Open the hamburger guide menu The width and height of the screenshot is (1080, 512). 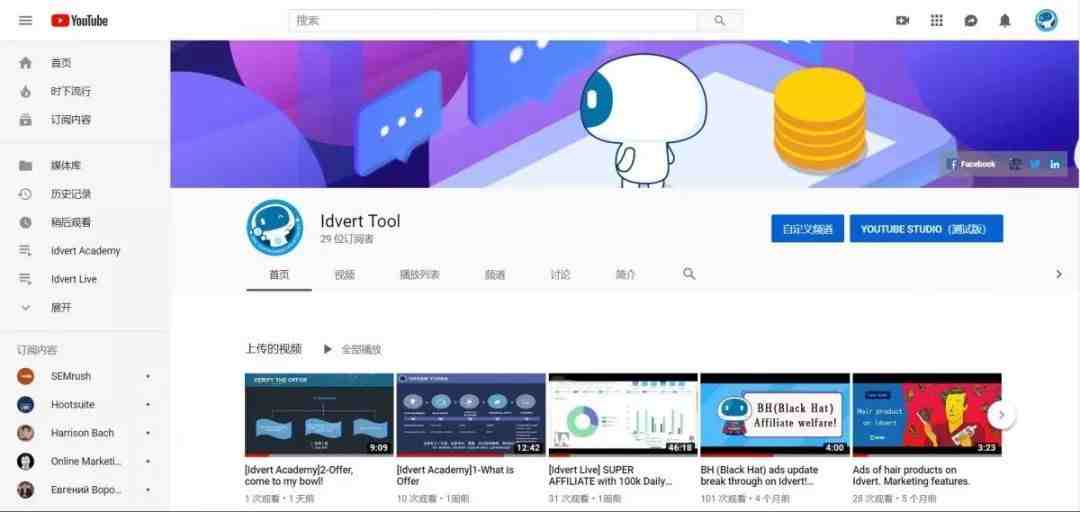tap(25, 21)
